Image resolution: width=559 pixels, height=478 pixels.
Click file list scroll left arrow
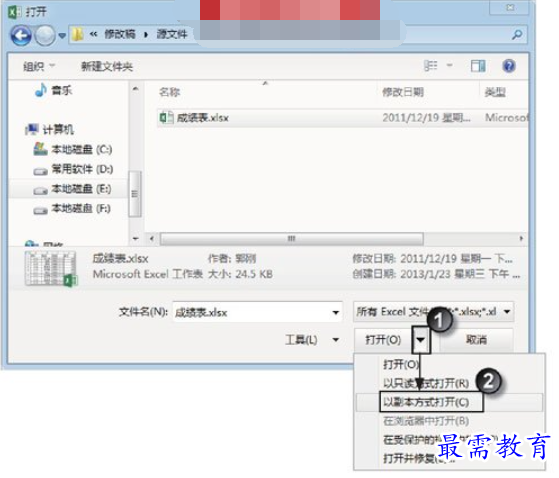152,238
